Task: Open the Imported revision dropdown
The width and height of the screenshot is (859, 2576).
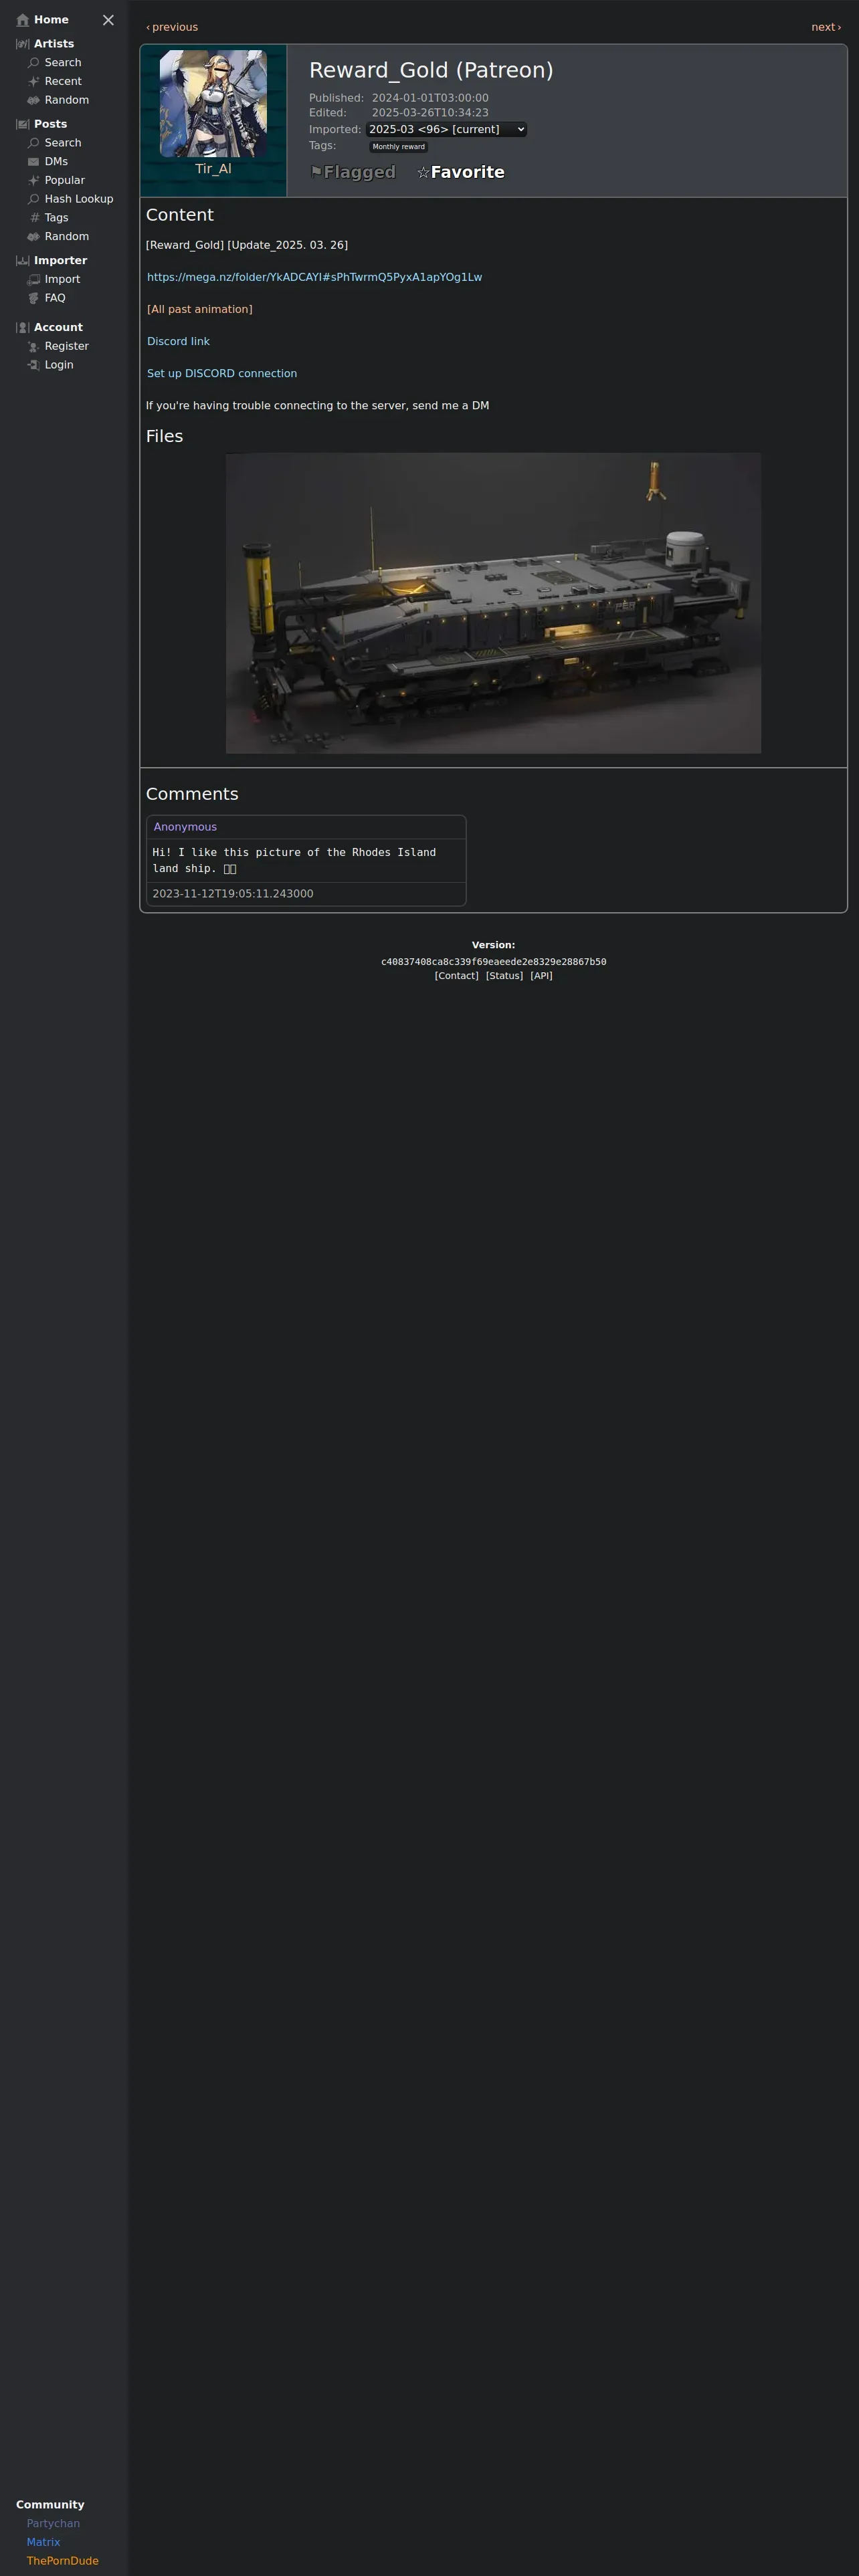Action: [x=446, y=130]
